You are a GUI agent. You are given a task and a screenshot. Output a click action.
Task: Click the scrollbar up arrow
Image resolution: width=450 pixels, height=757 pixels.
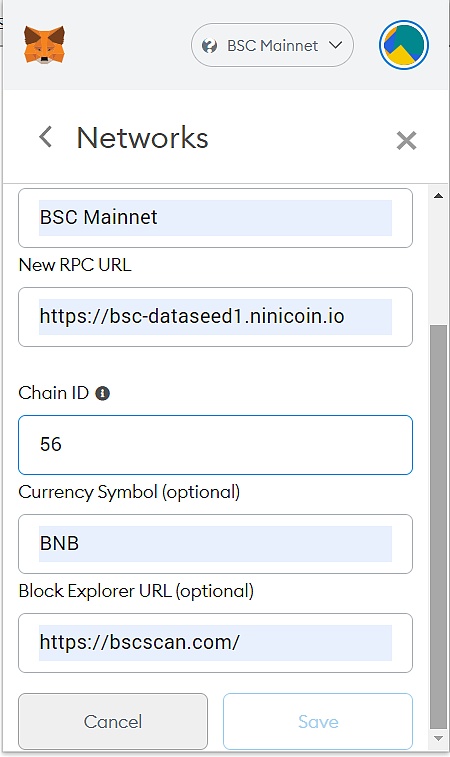pos(438,196)
